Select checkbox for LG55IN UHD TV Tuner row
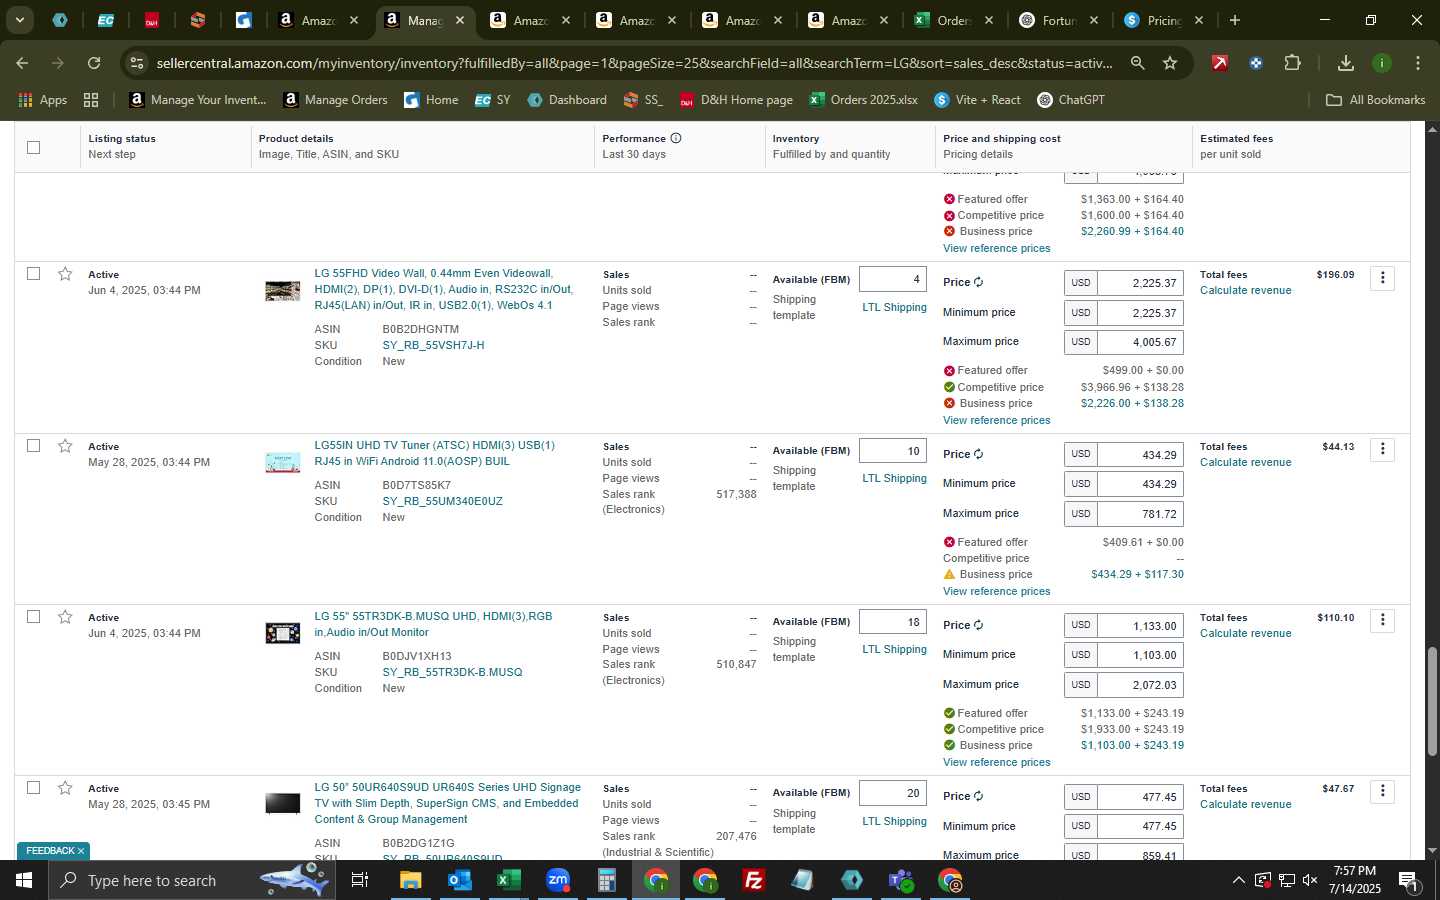Image resolution: width=1440 pixels, height=900 pixels. click(x=33, y=445)
